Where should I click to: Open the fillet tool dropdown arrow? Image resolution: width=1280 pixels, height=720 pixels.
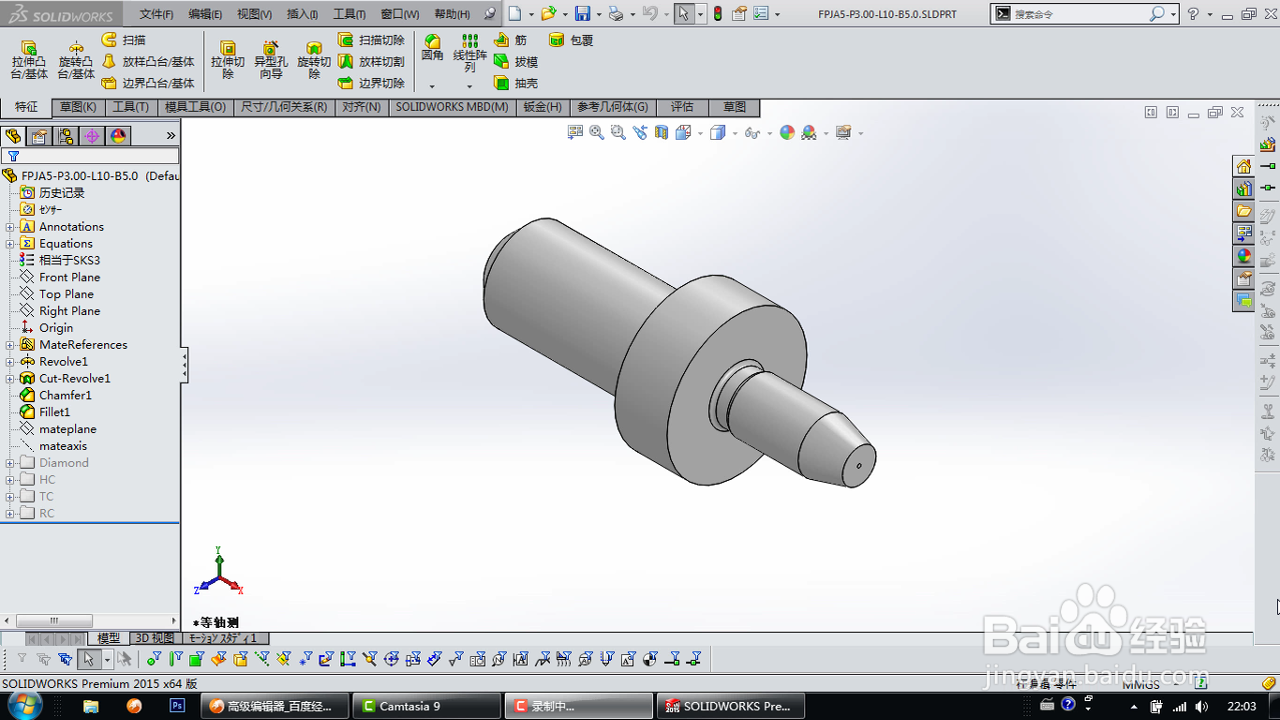[432, 86]
